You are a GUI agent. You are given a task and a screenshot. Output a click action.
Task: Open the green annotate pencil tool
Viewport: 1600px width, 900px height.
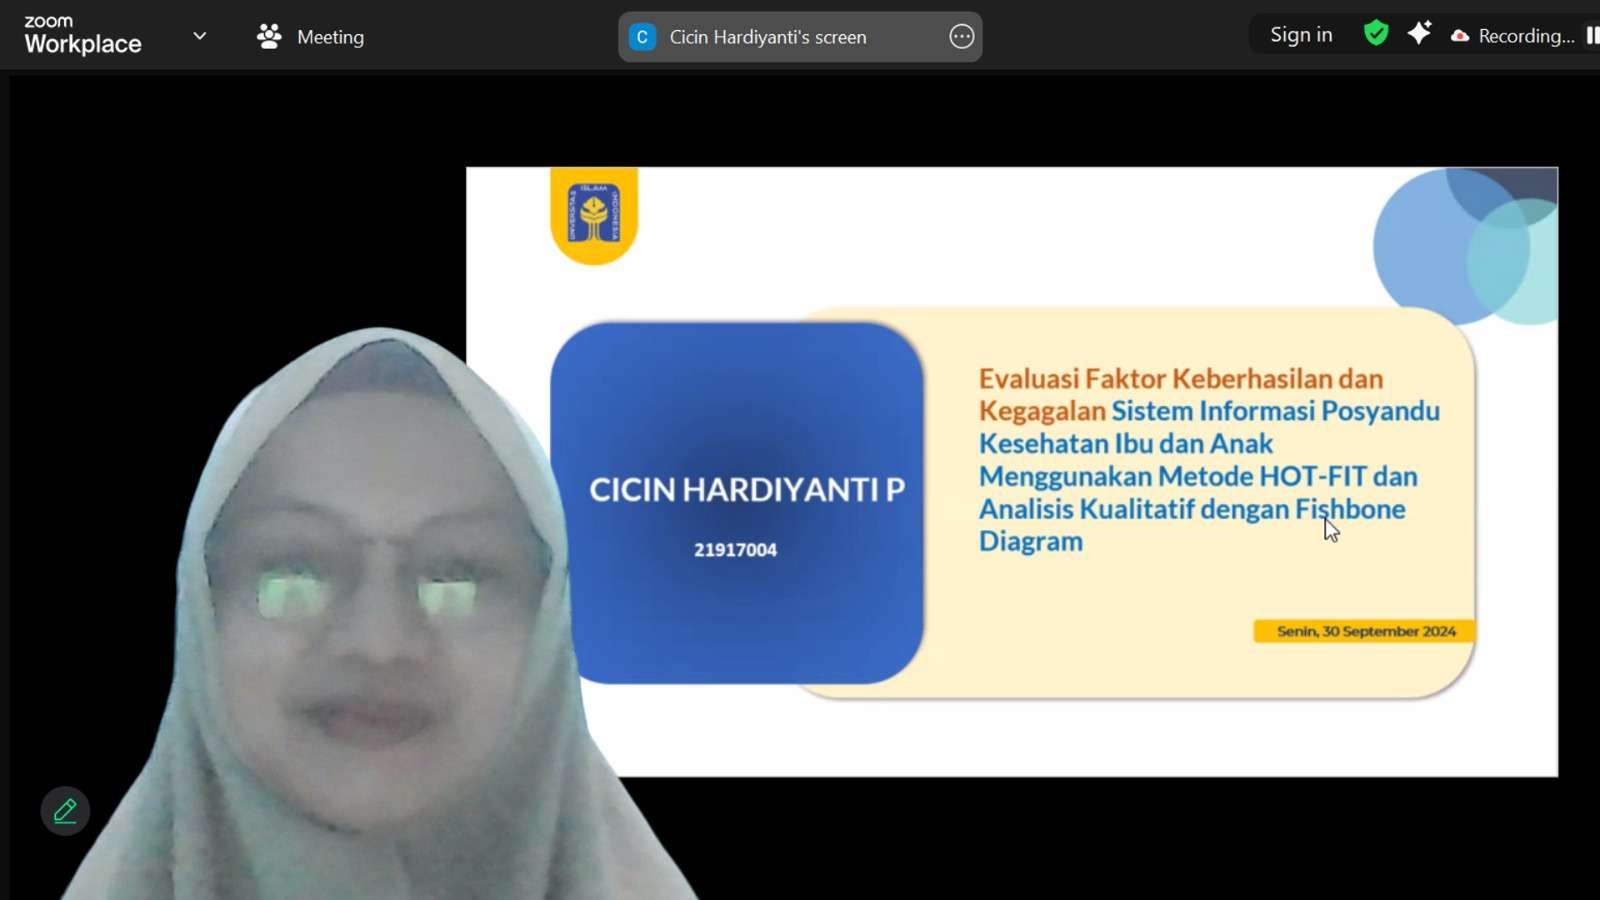click(65, 811)
